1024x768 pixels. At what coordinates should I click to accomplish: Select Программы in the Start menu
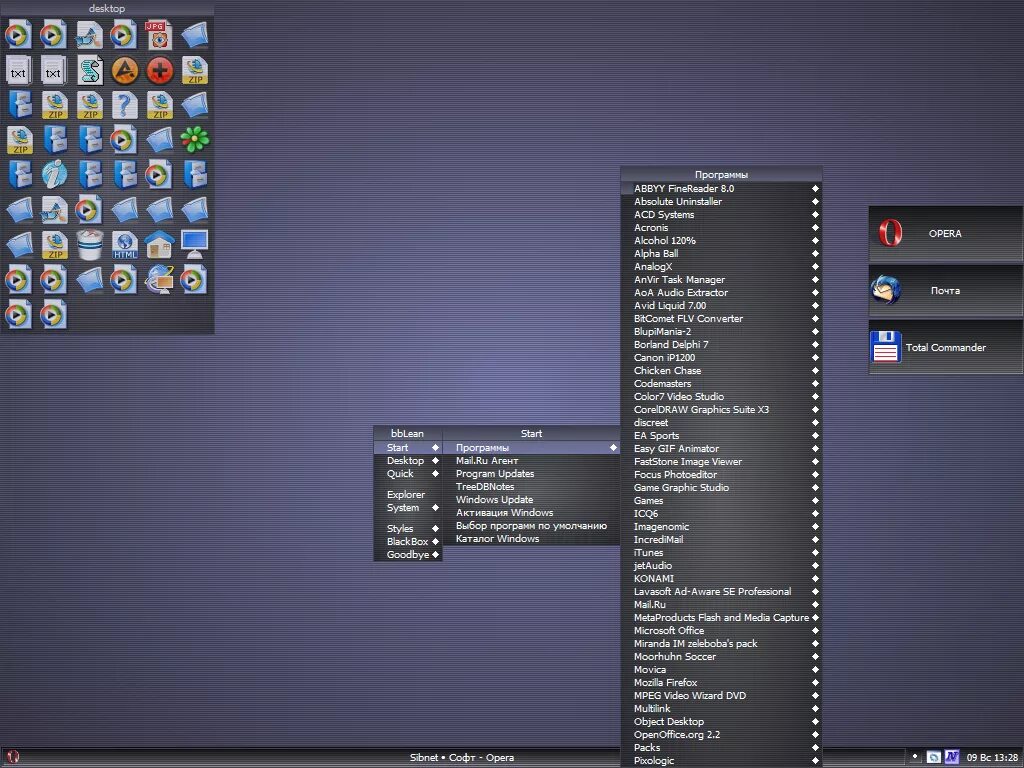[531, 447]
